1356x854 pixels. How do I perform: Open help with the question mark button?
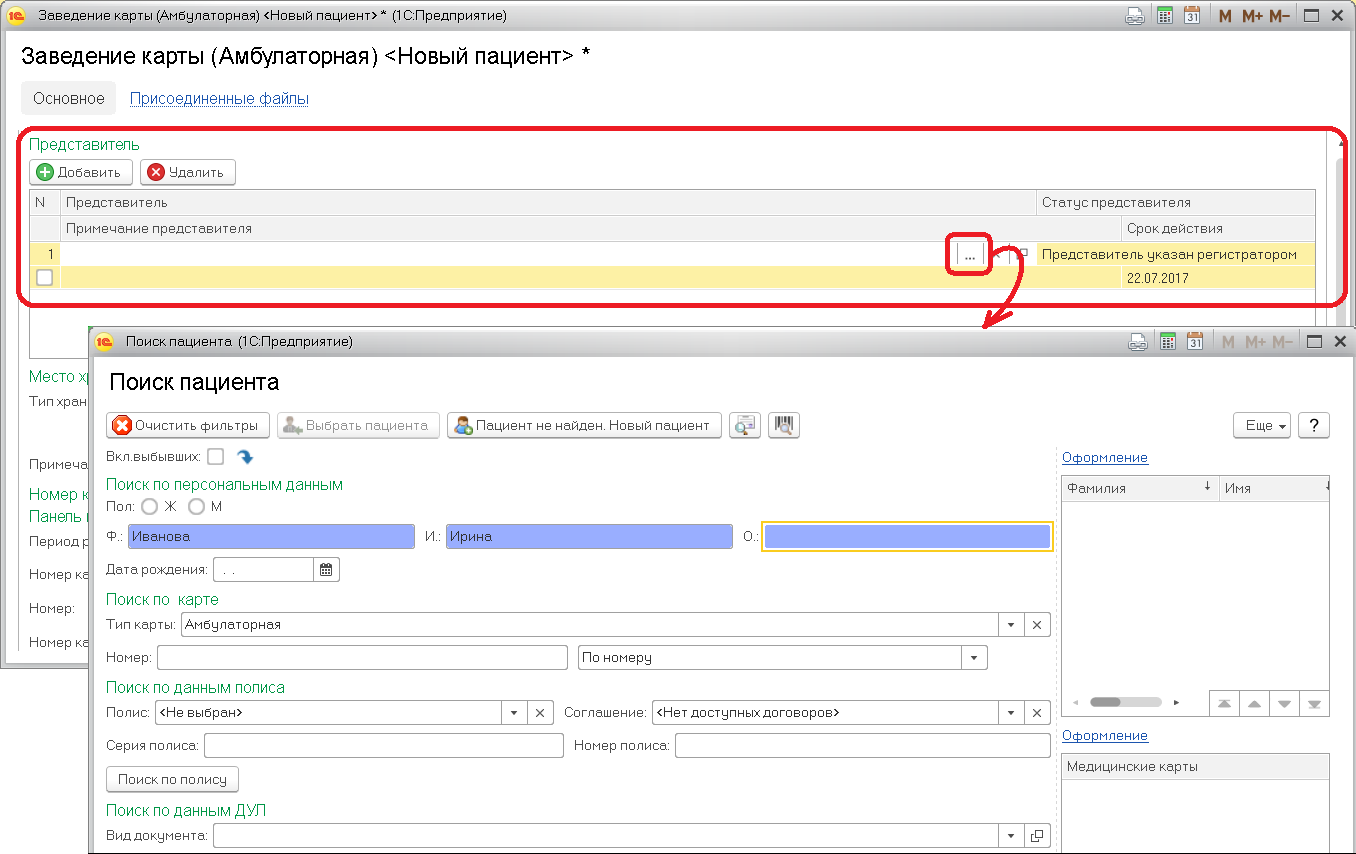(1313, 425)
